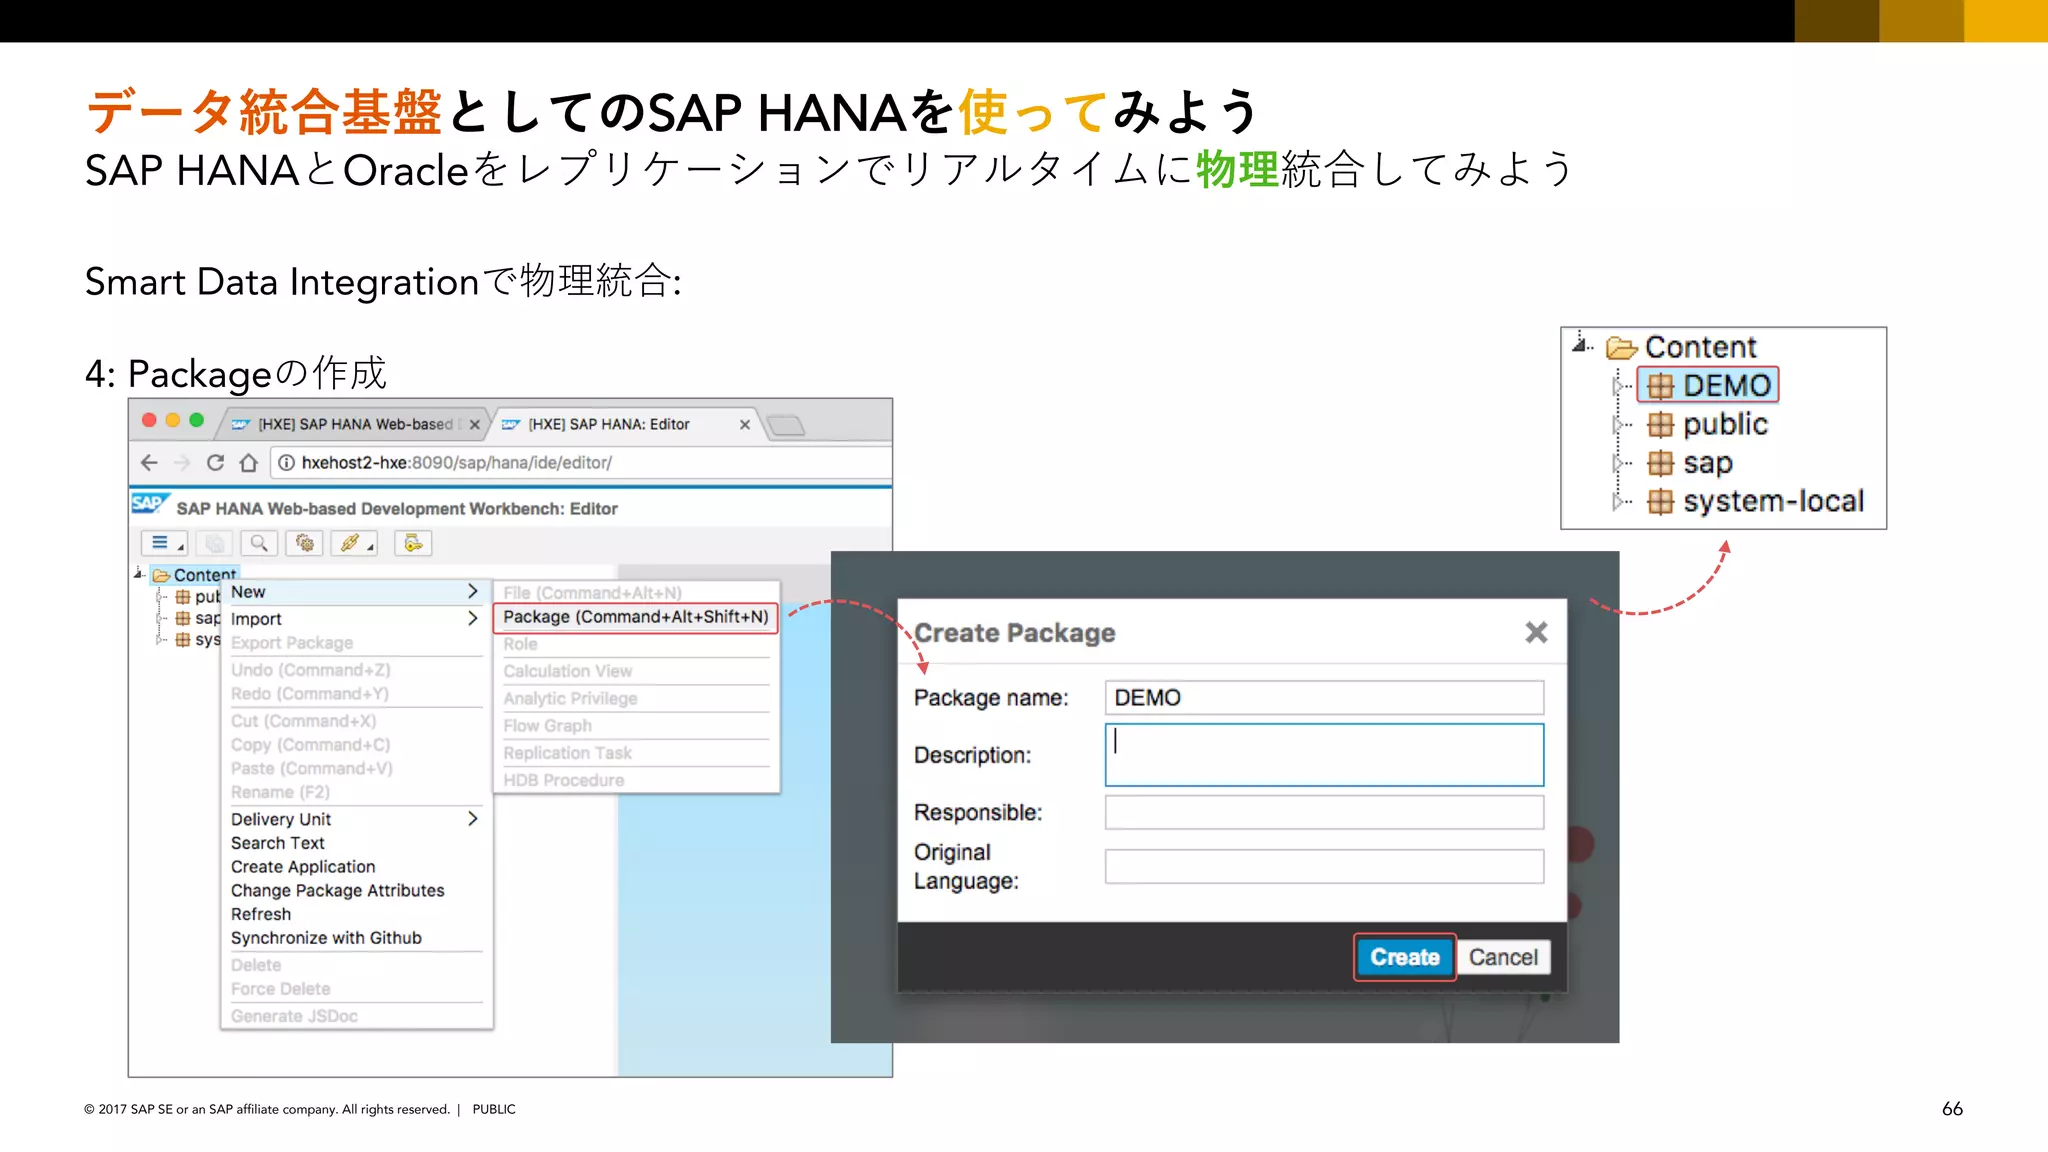The height and width of the screenshot is (1152, 2048).
Task: Click the browser home icon
Action: [x=249, y=463]
